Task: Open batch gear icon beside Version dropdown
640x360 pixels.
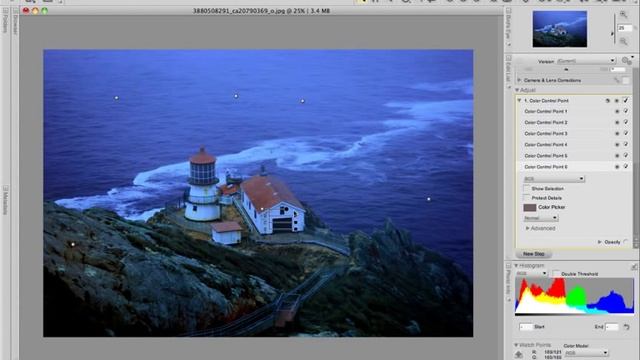Action: tap(627, 60)
